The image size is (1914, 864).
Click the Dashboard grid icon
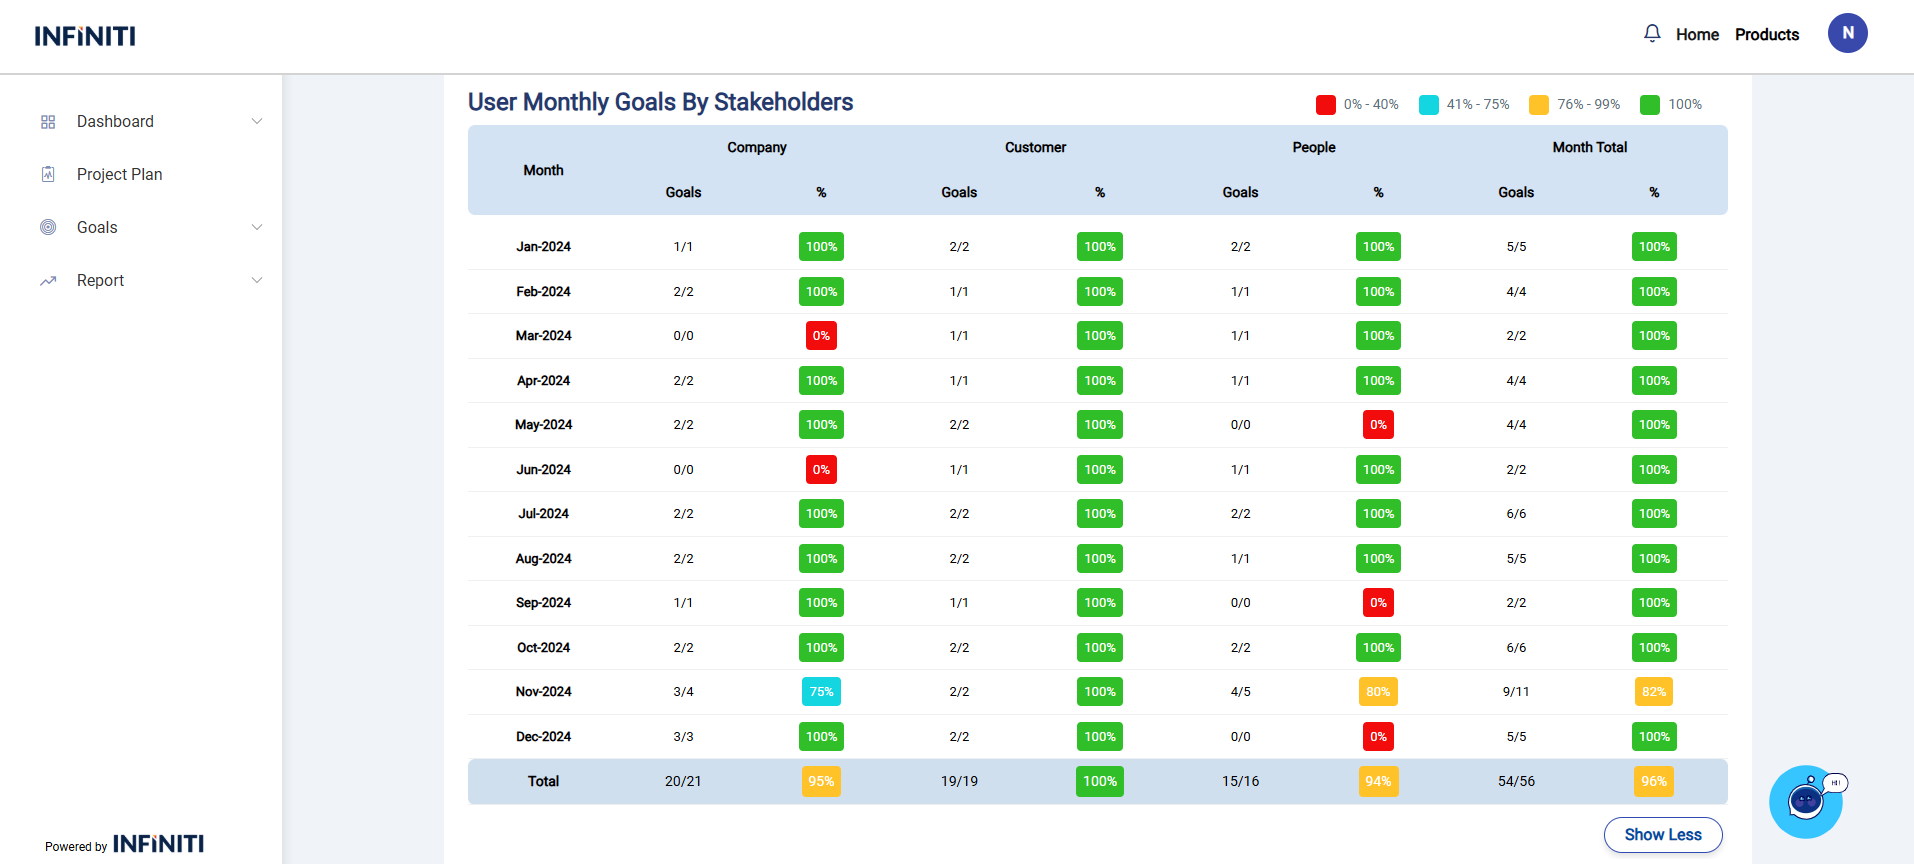tap(48, 122)
